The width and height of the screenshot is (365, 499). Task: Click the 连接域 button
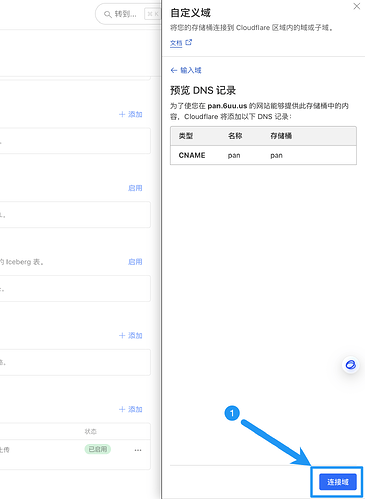[x=338, y=482]
